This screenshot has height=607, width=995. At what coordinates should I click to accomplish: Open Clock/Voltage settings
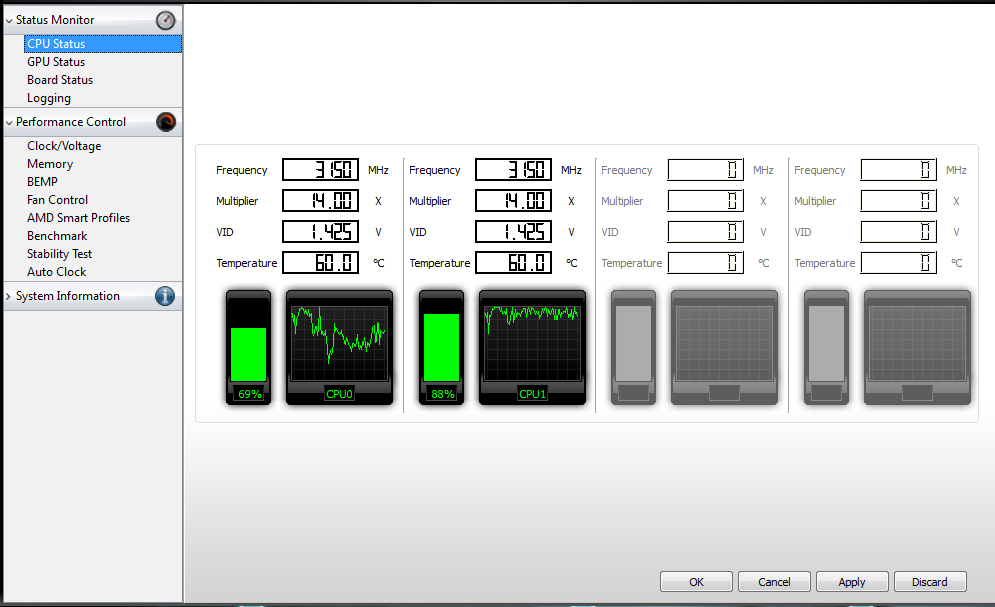point(64,146)
